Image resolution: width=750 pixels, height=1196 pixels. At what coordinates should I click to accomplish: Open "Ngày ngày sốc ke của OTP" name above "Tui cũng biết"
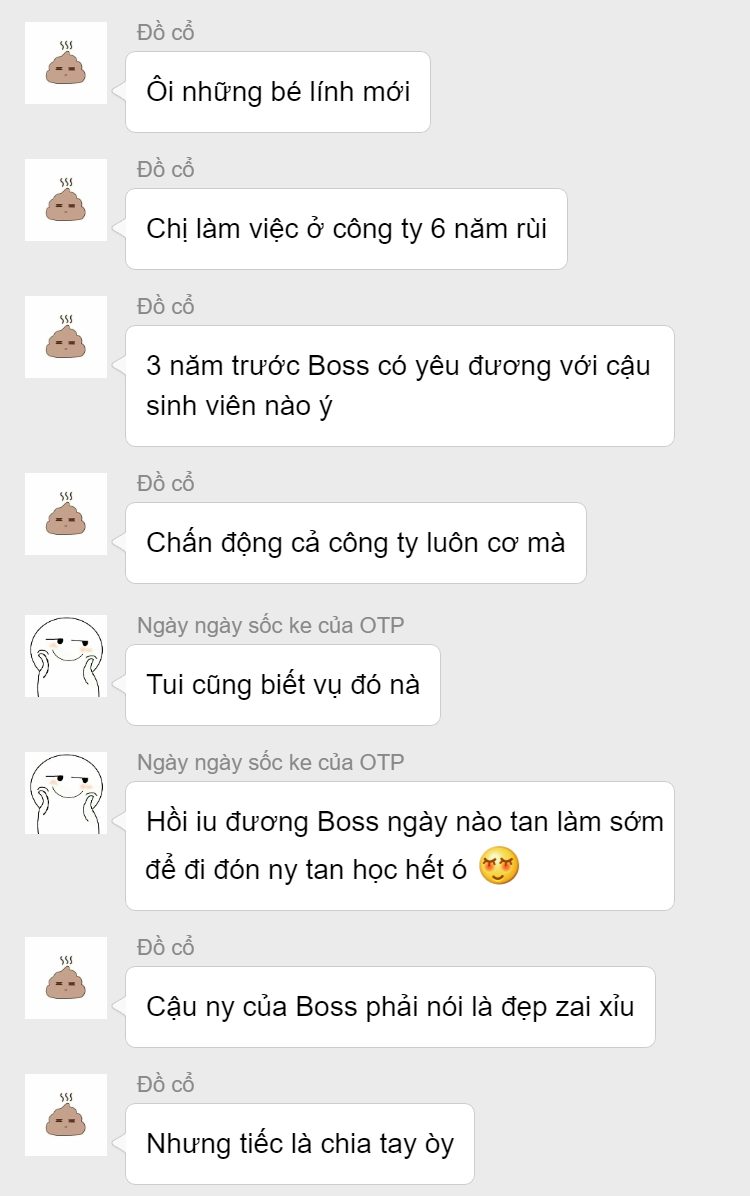click(x=270, y=625)
